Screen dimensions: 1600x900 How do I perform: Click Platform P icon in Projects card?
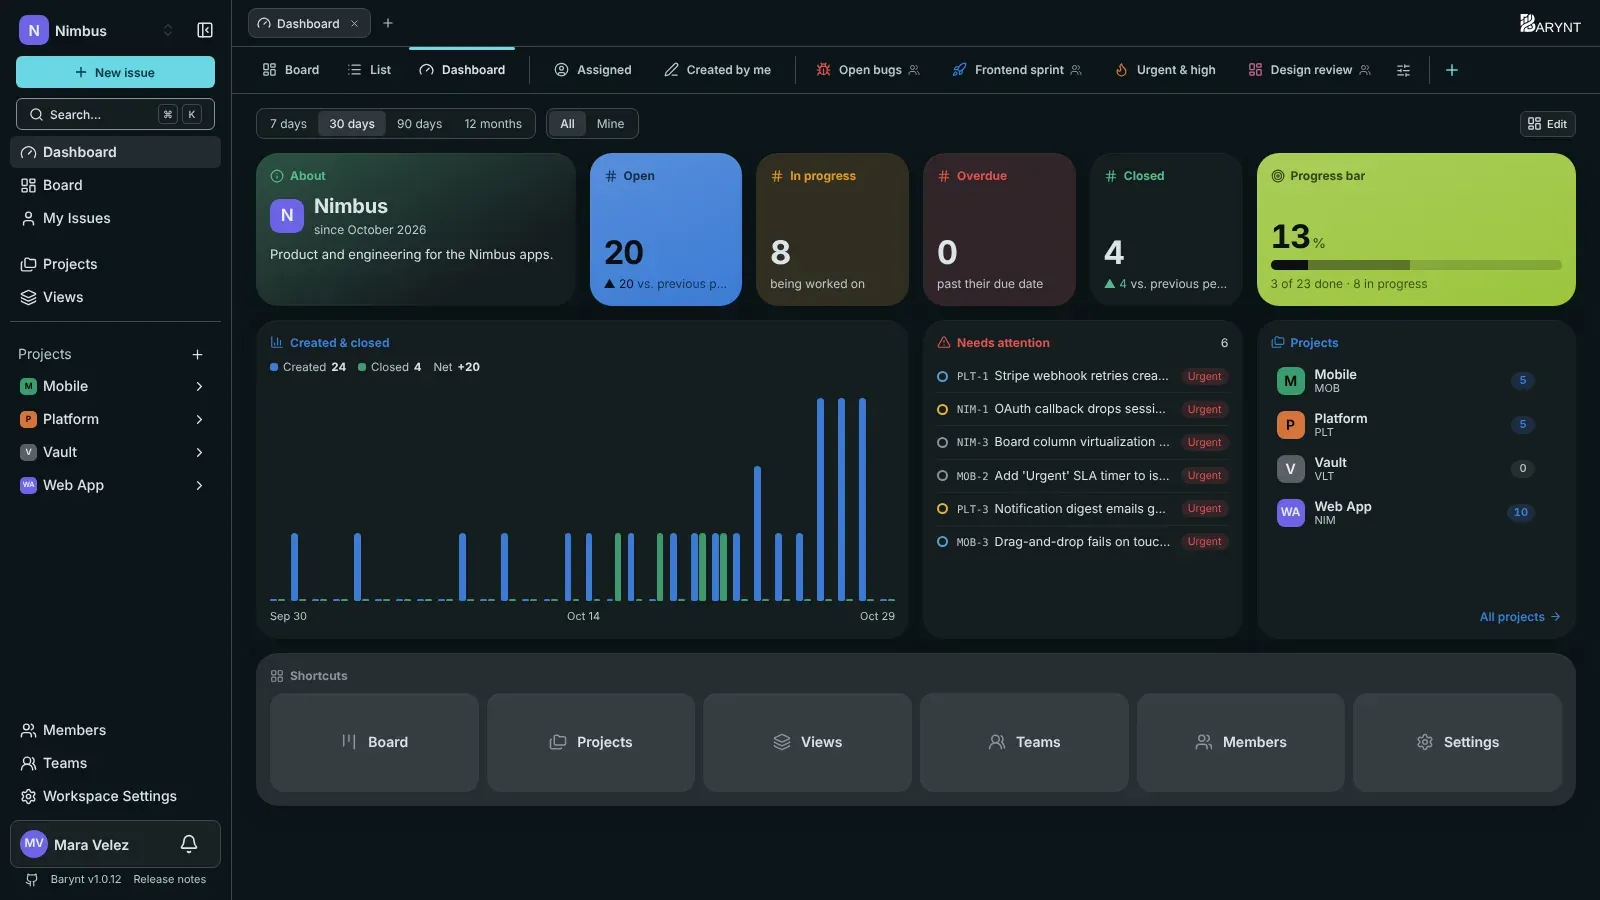coord(1290,425)
